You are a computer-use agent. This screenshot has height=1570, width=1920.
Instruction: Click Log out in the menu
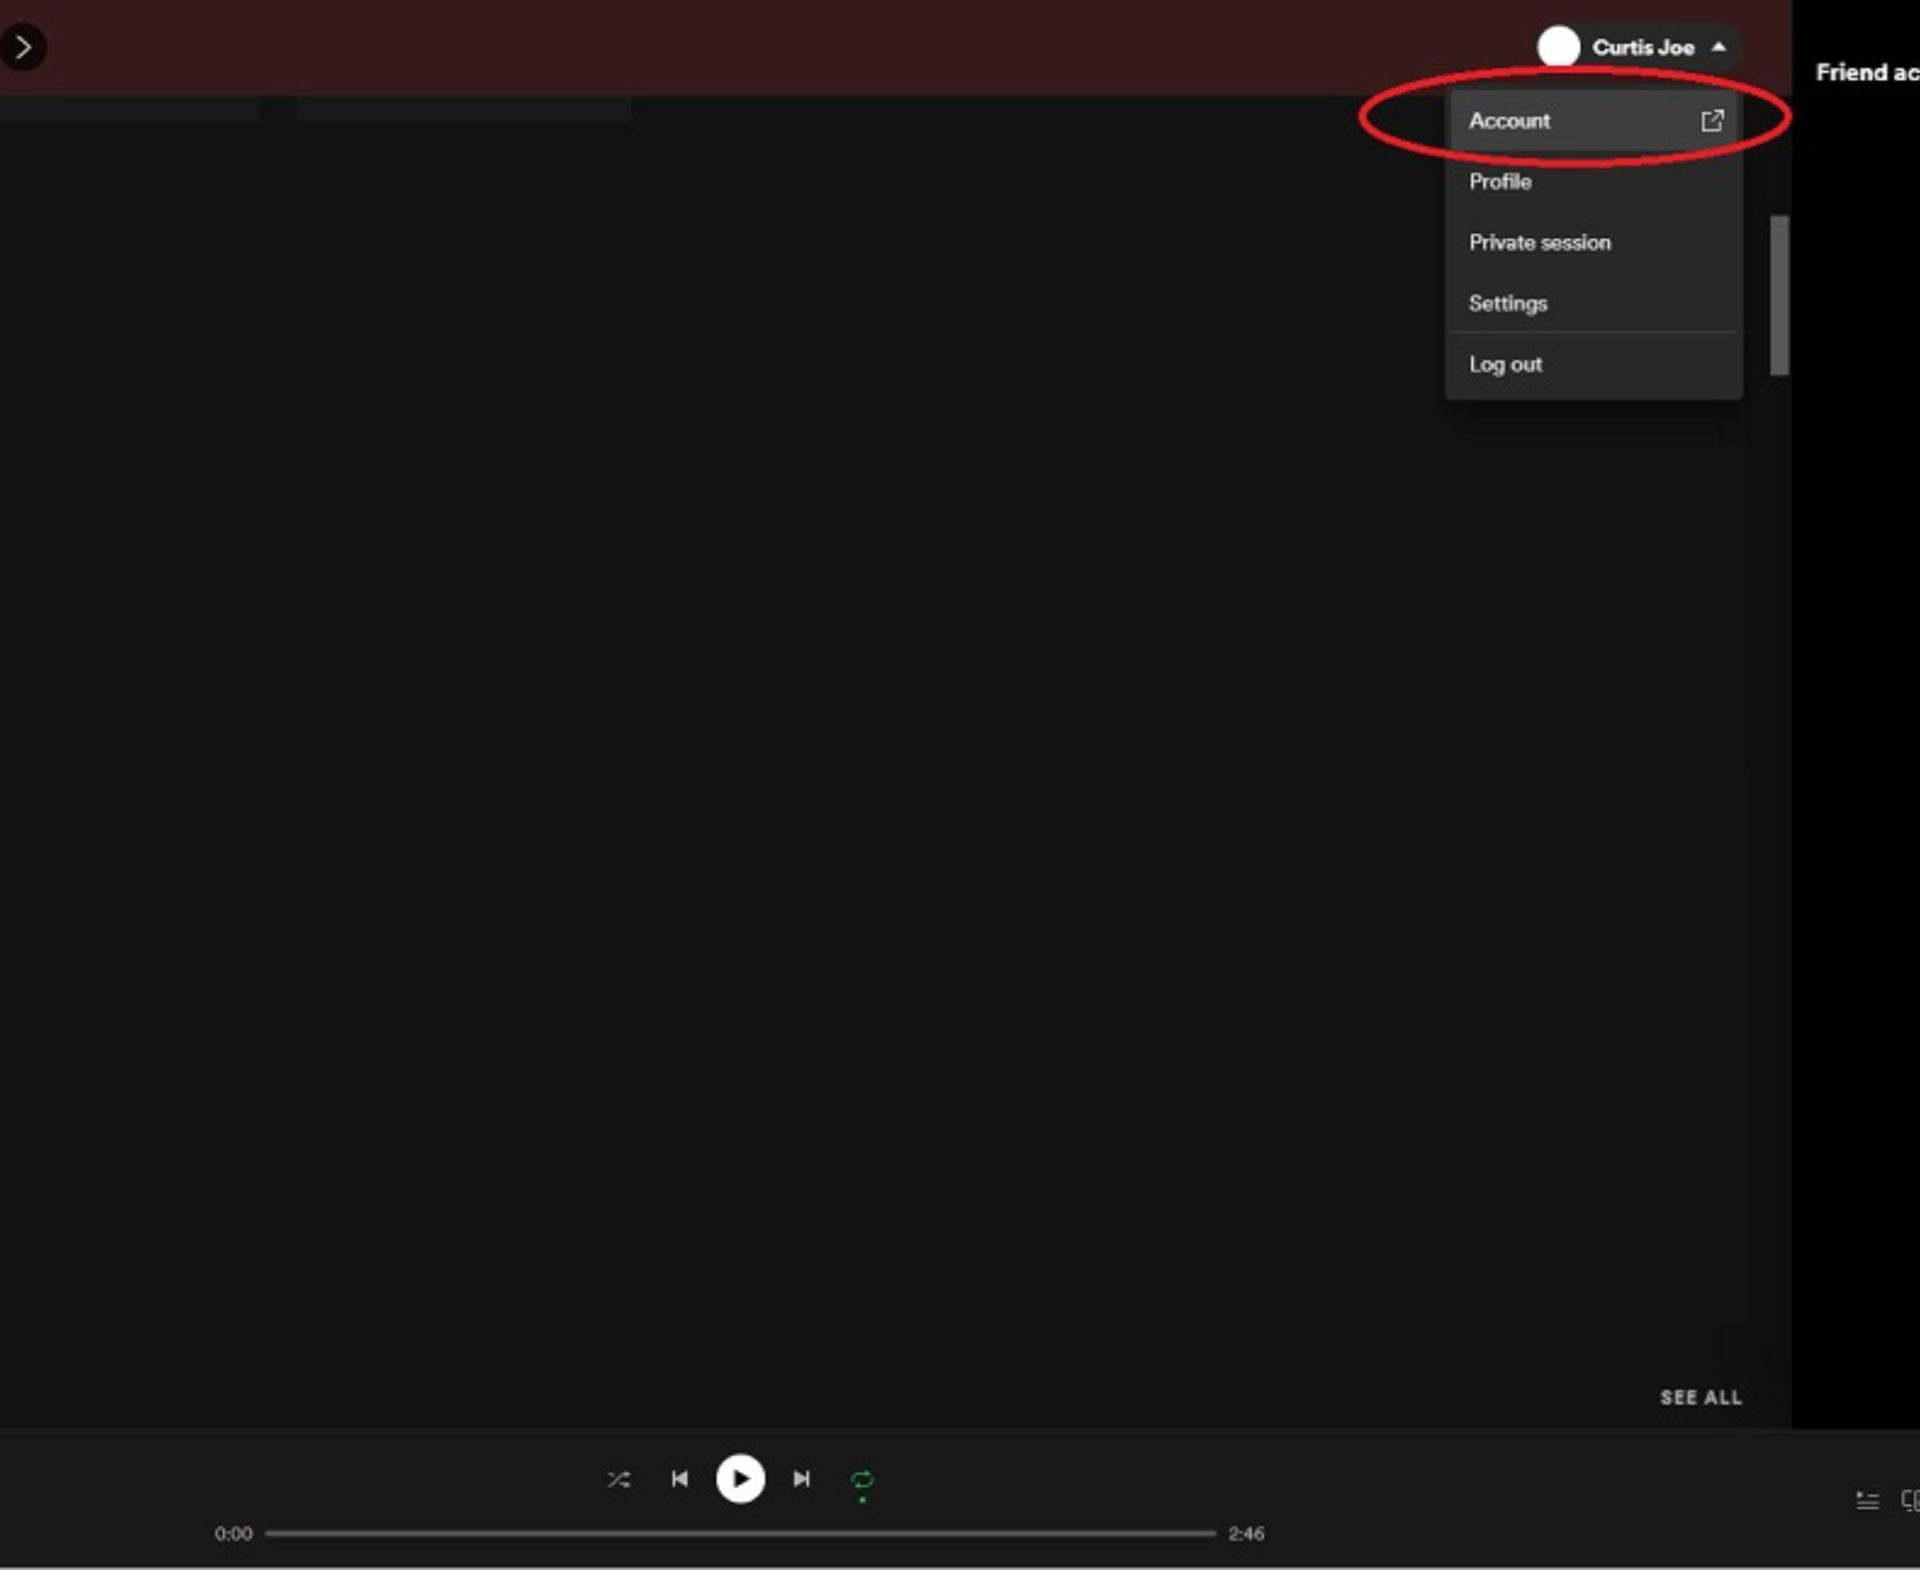click(1505, 365)
